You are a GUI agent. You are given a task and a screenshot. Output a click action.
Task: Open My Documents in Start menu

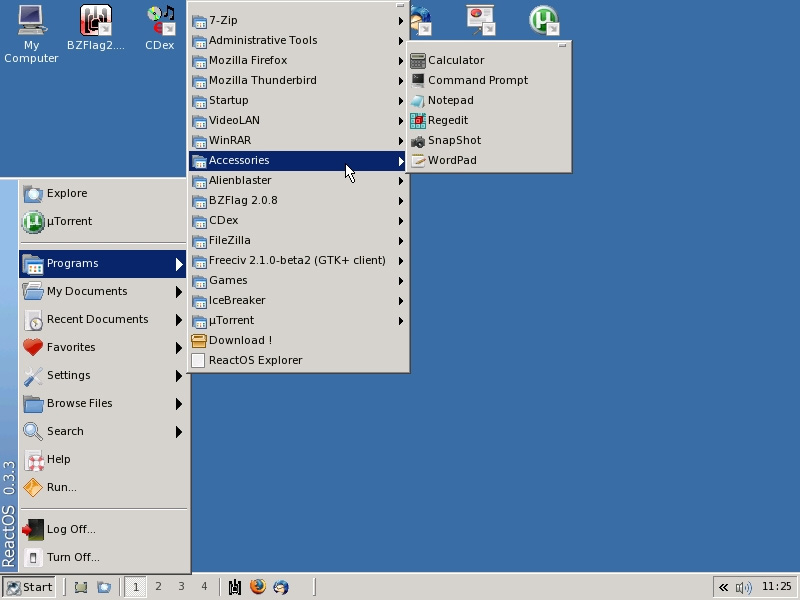point(103,291)
